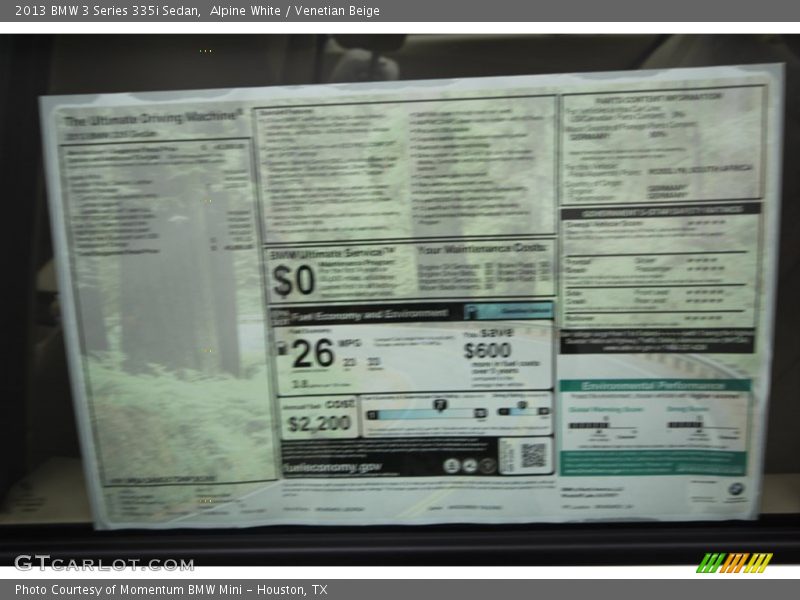Click the Momentum BMW Mini photo credit caption
800x600 pixels.
point(171,590)
